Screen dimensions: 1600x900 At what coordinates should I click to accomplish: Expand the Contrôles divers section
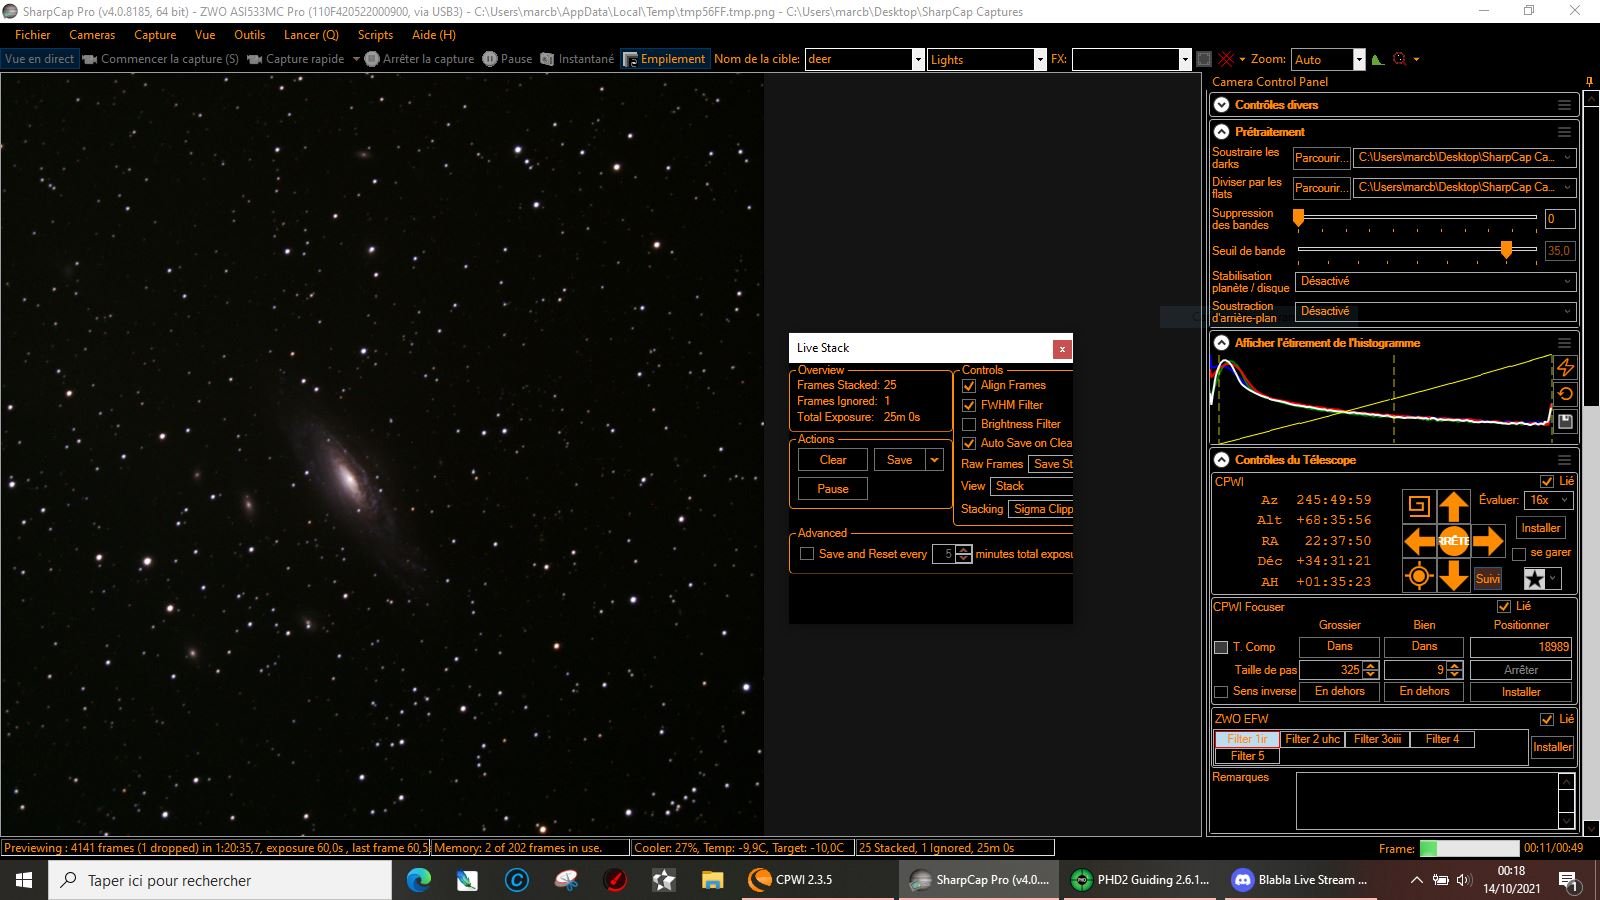point(1221,105)
